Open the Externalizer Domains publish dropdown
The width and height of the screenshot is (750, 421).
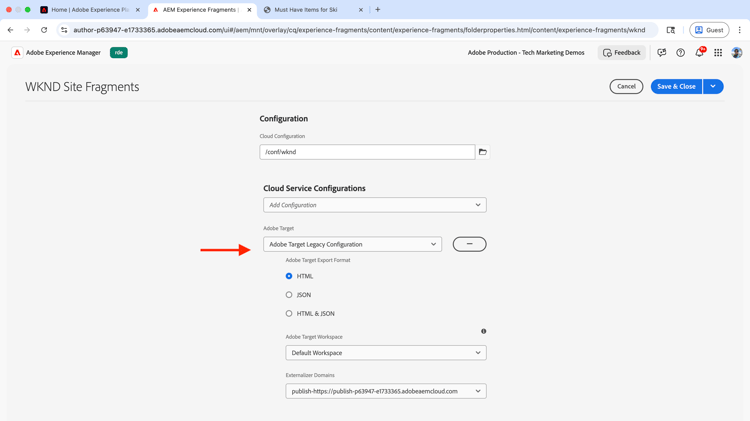click(x=386, y=391)
